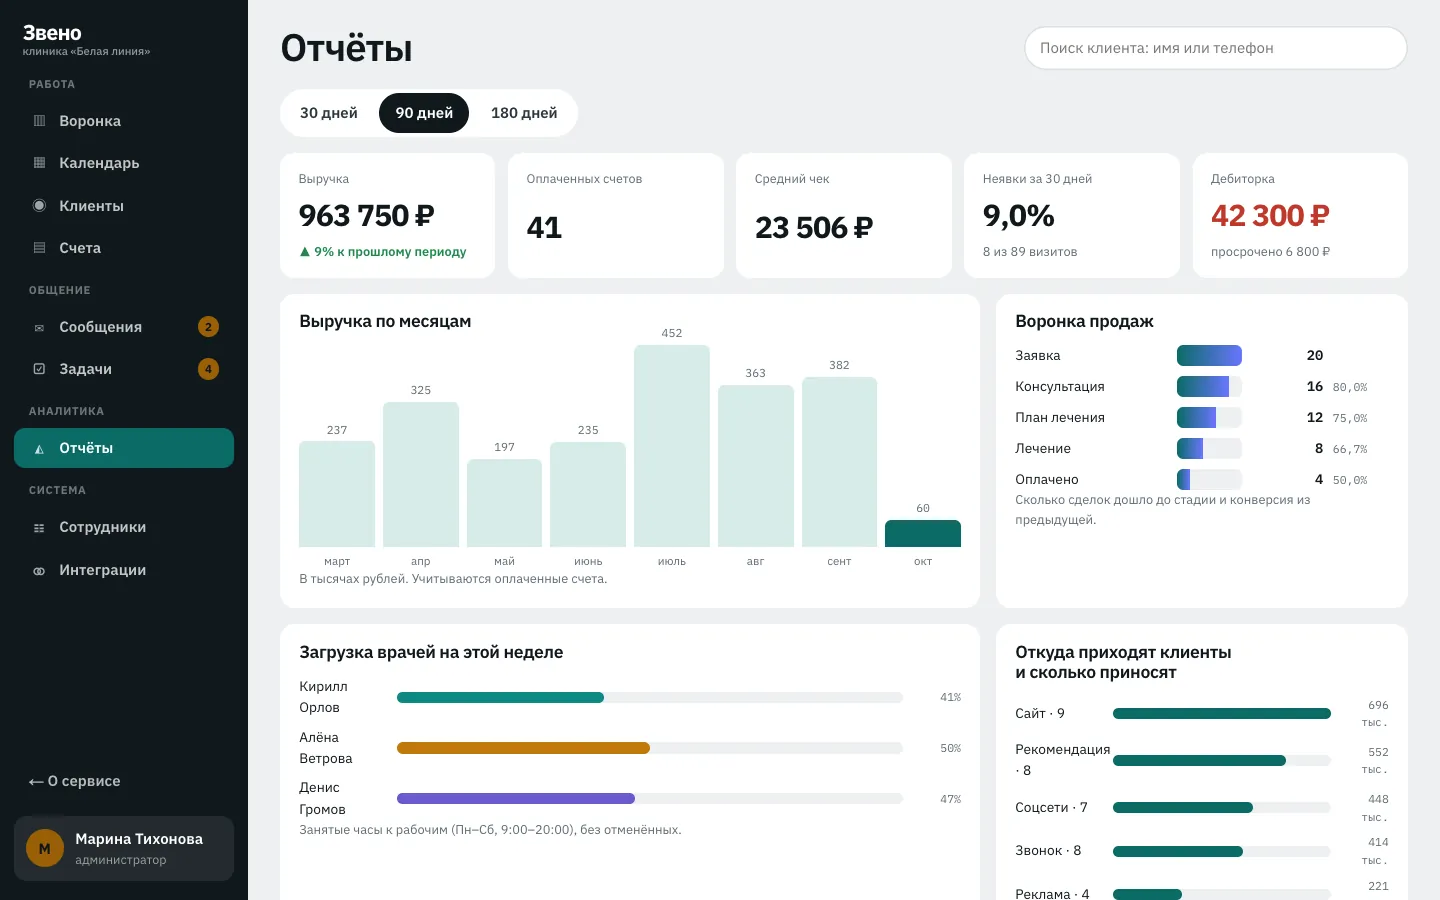Open Счета in the sidebar
This screenshot has width=1440, height=900.
click(x=124, y=248)
